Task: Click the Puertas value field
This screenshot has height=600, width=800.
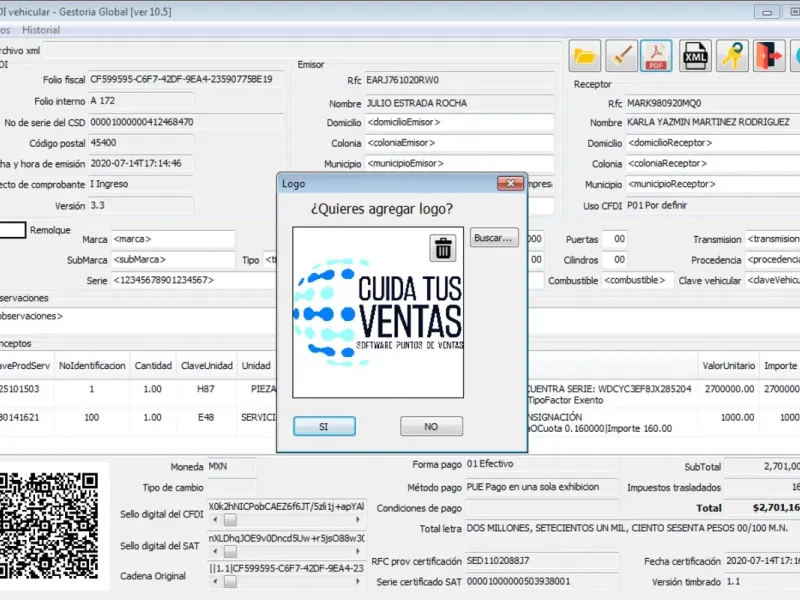Action: (x=614, y=239)
